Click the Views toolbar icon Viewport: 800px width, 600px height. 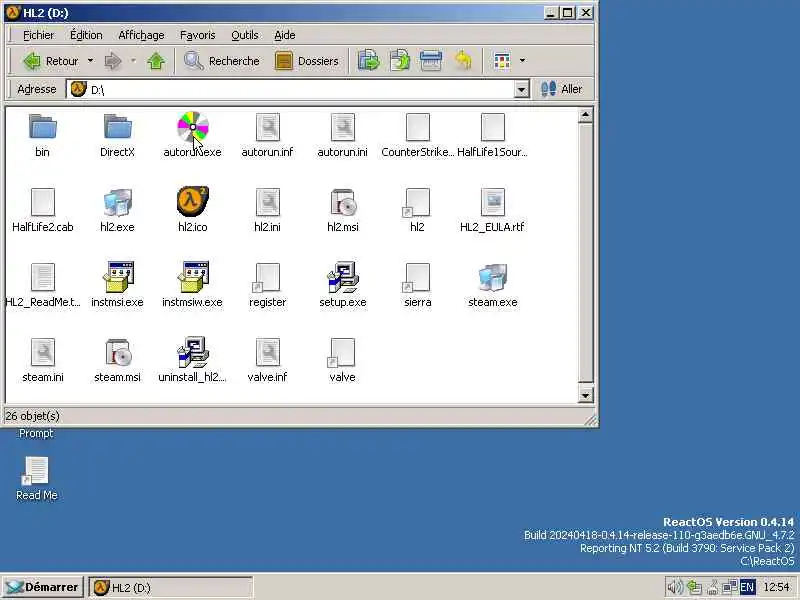[503, 61]
